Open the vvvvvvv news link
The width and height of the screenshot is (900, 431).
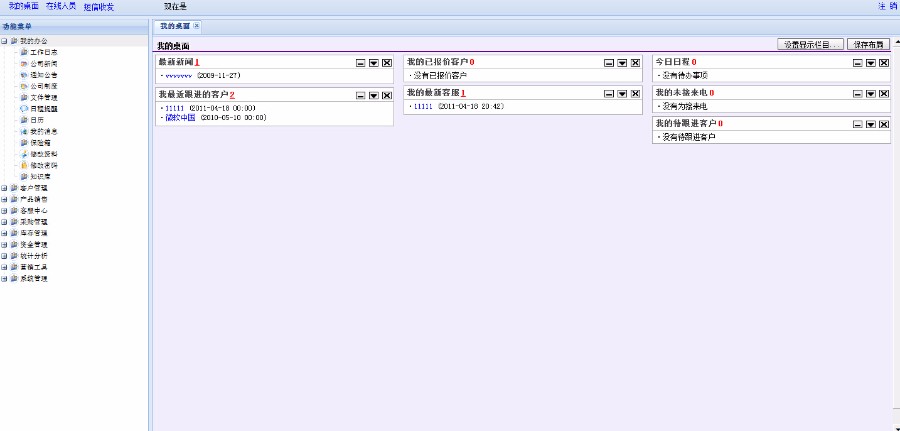(x=178, y=75)
